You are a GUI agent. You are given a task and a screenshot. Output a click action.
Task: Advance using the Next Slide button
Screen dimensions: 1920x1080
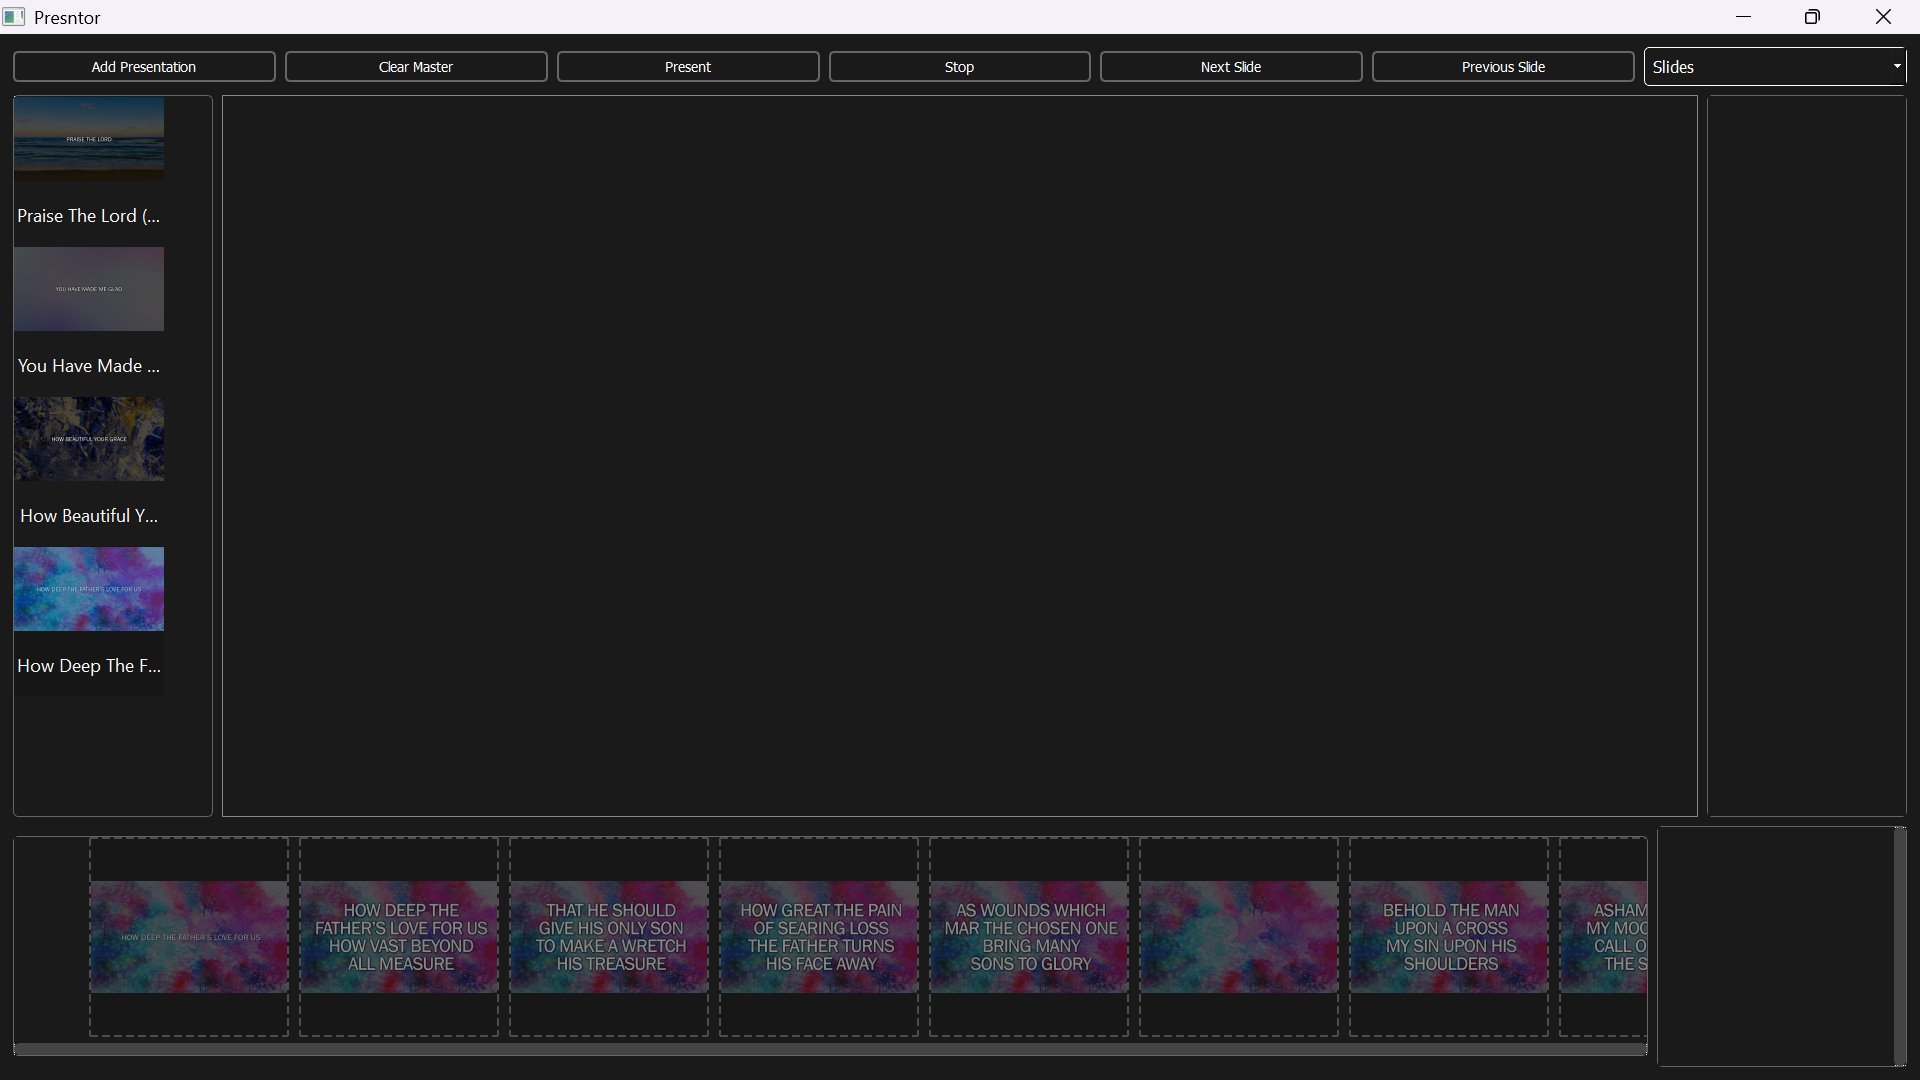[1230, 66]
